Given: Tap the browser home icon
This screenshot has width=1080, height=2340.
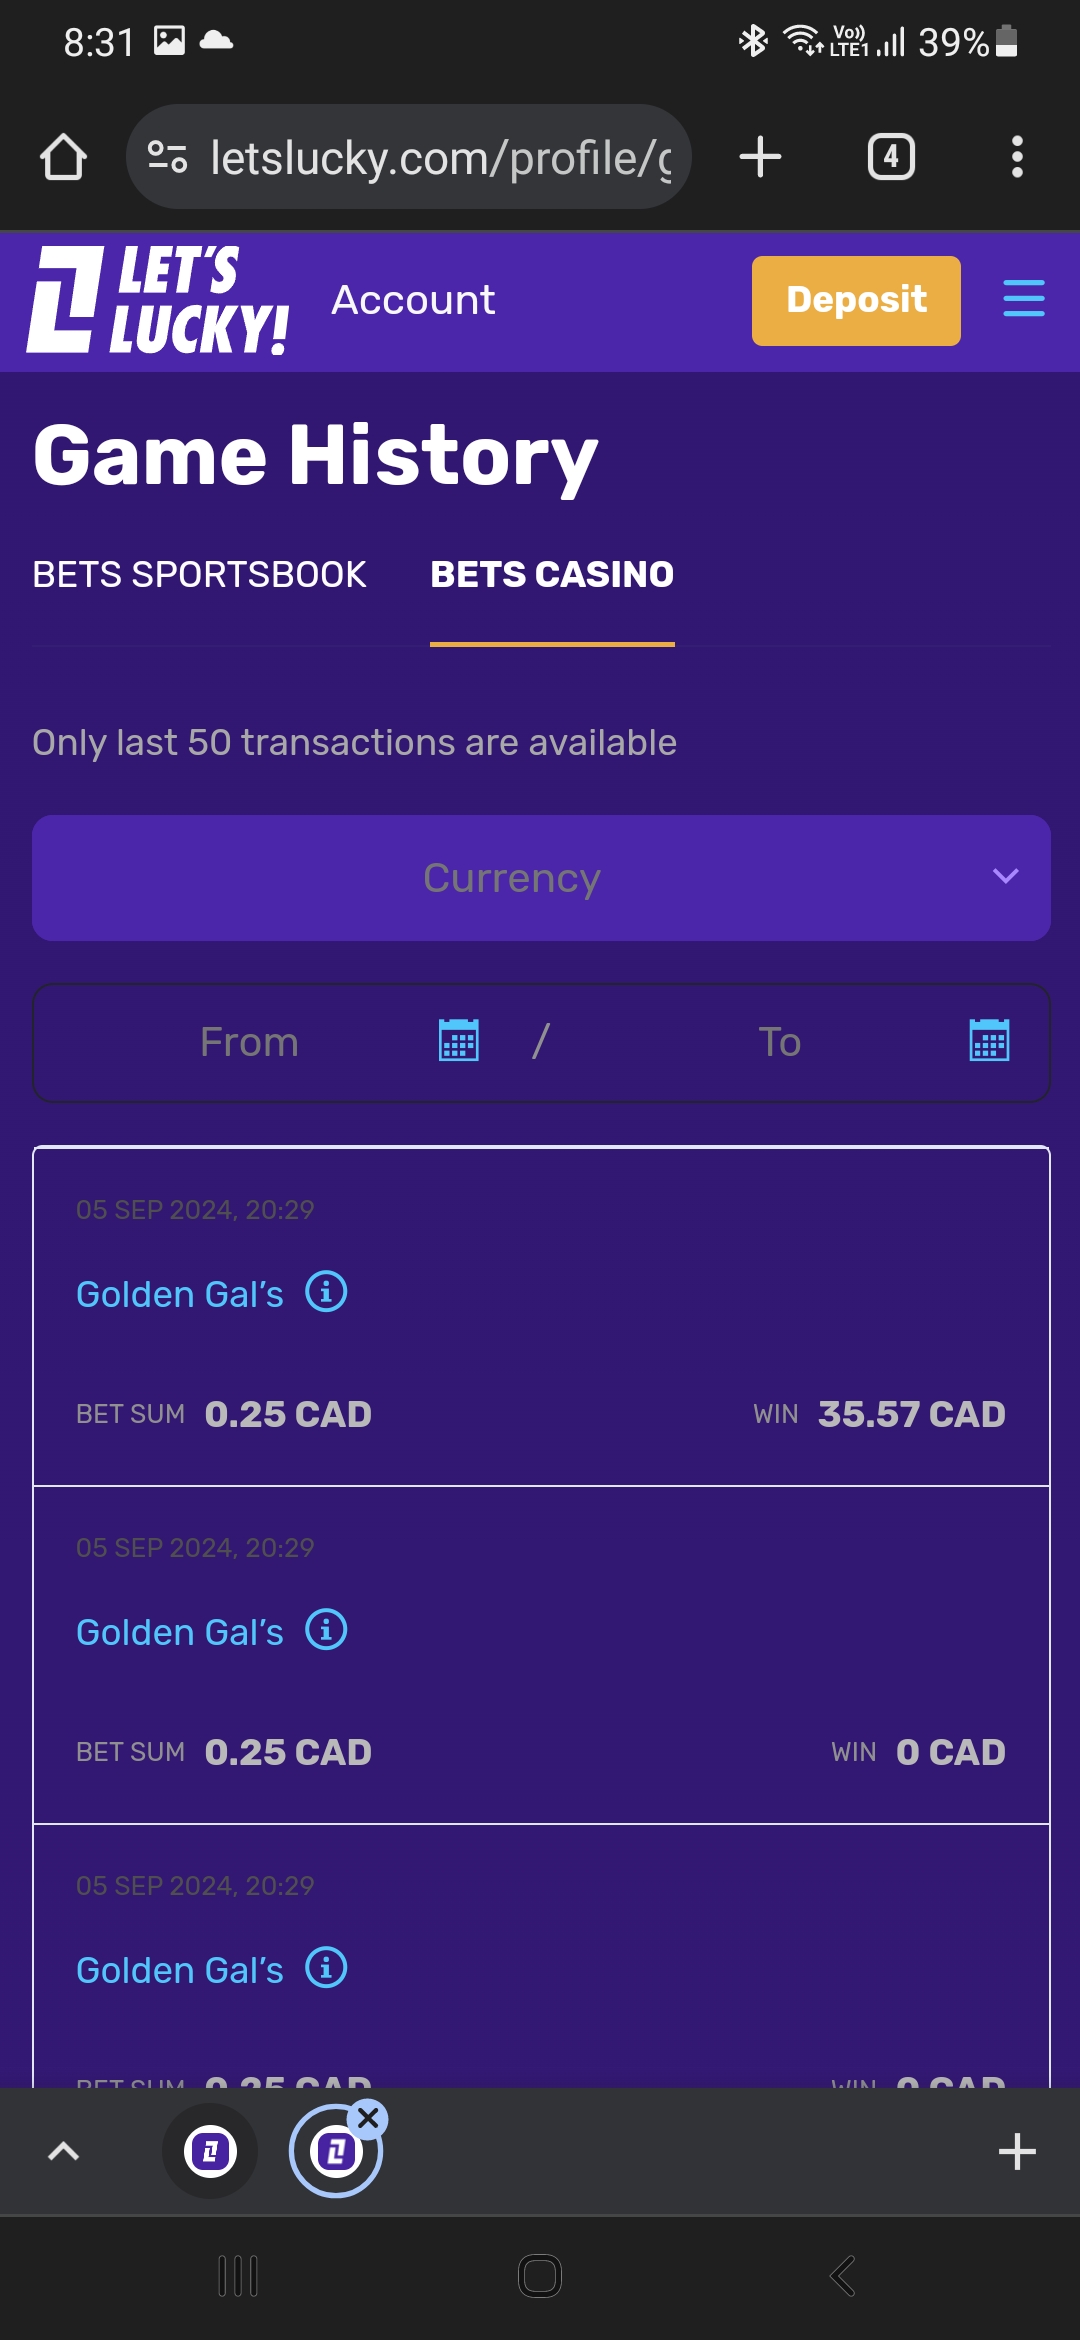Looking at the screenshot, I should (63, 157).
